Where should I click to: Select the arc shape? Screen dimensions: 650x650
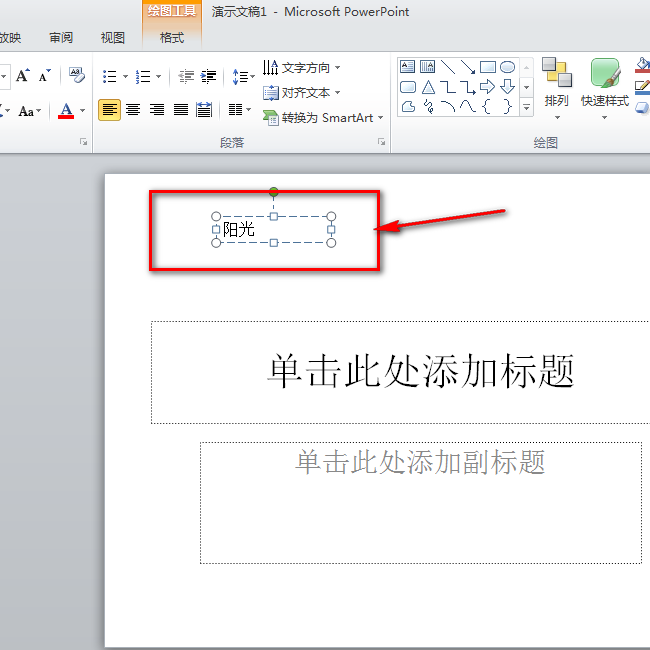coord(448,107)
